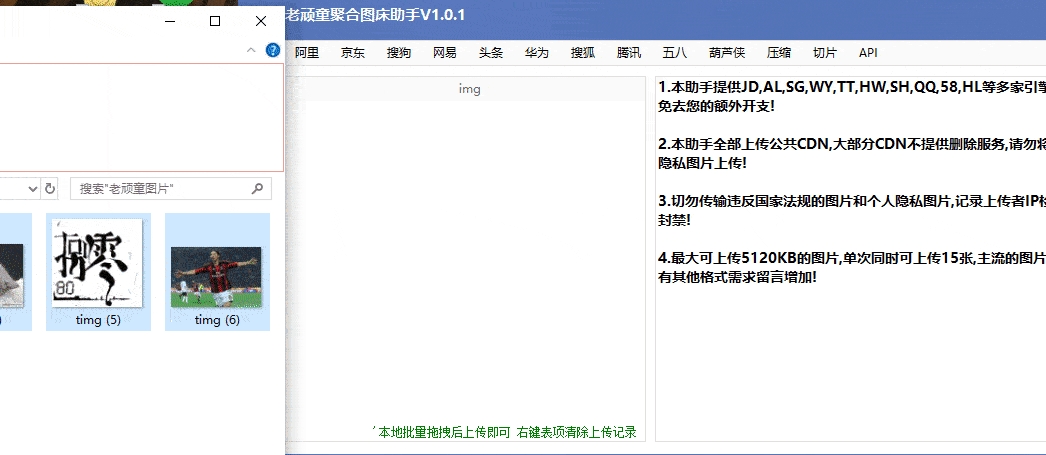Open the API tab
This screenshot has height=455, width=1046.
[868, 53]
